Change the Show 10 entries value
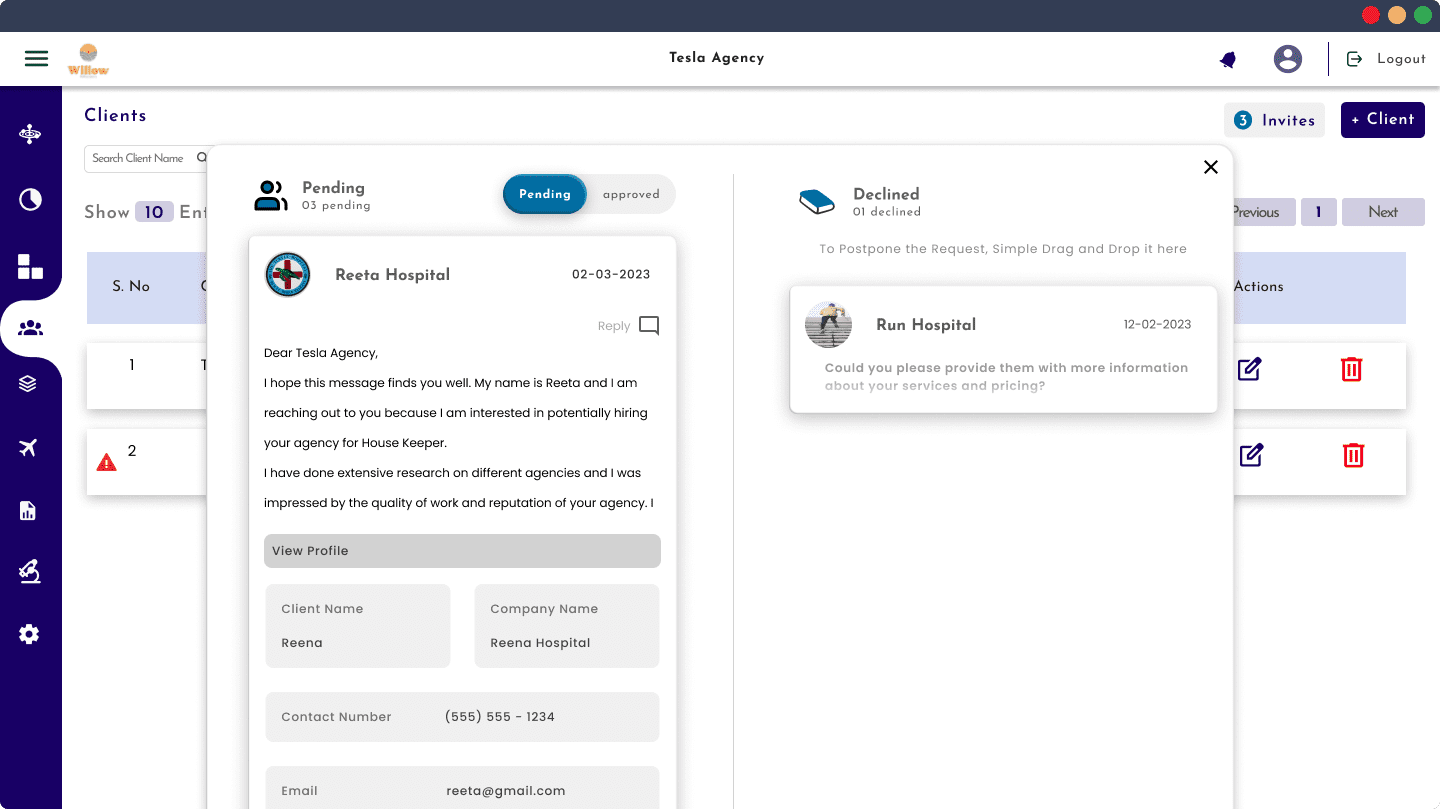Screen dimensions: 1440x809 click(x=154, y=212)
